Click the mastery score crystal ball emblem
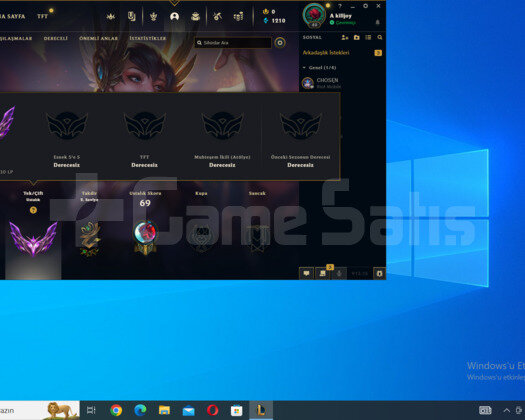525x420 pixels. point(145,237)
